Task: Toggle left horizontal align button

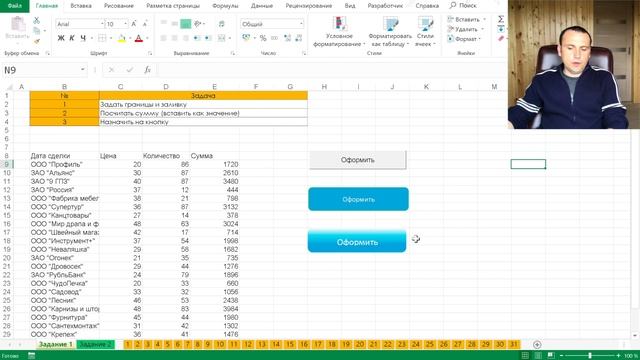Action: (164, 38)
